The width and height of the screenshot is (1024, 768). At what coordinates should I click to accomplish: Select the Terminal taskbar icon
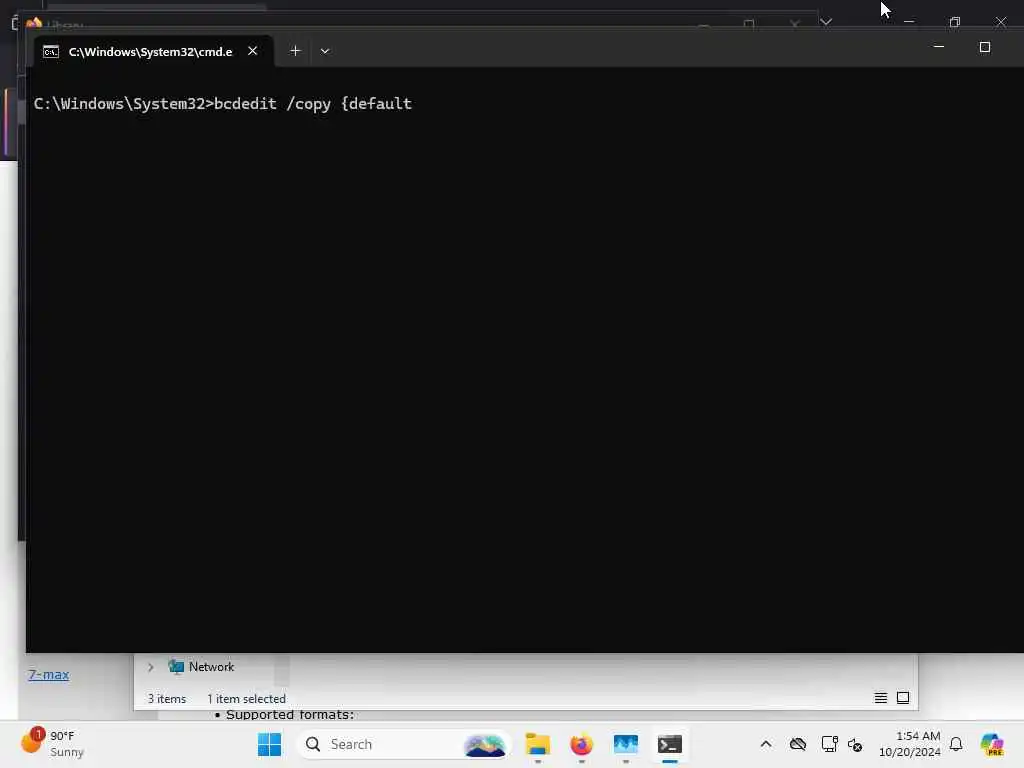pos(670,744)
